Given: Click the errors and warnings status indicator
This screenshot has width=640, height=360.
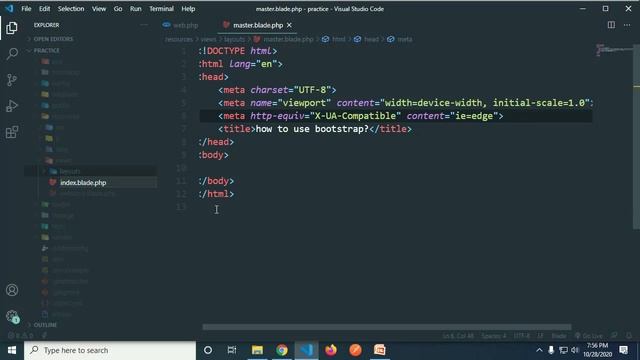Looking at the screenshot, I should [20, 336].
